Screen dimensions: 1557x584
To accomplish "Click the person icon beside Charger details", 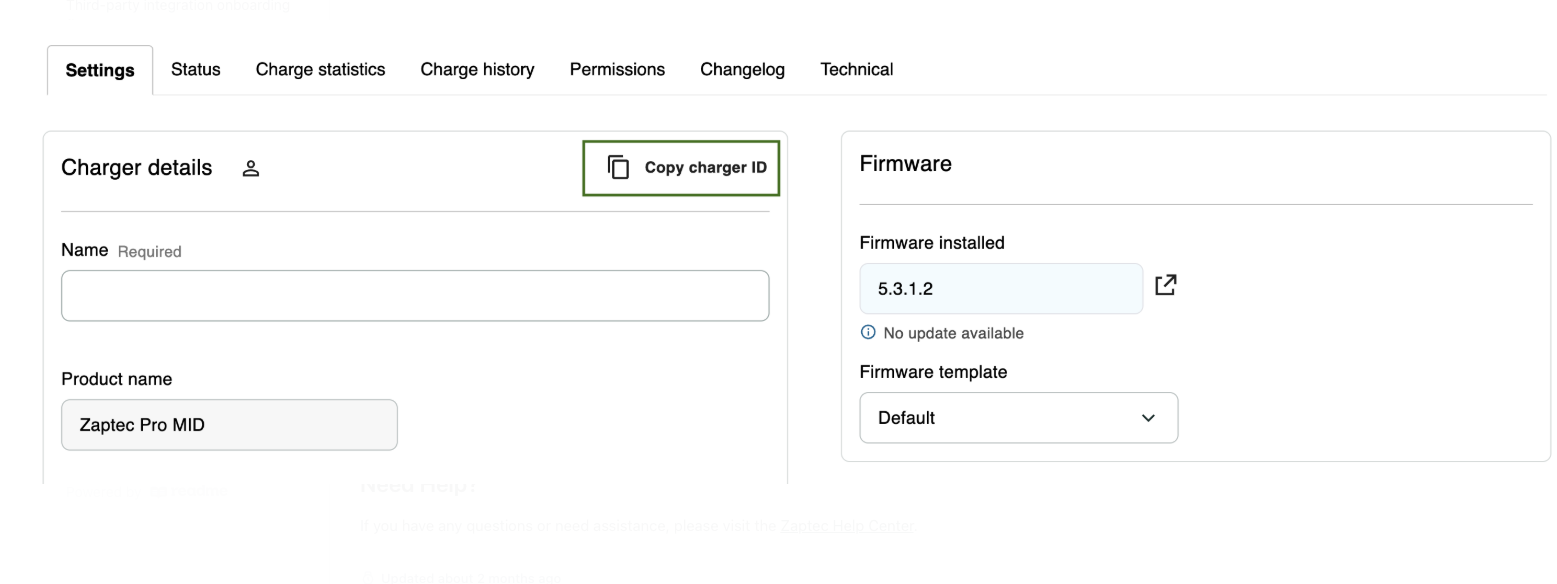I will tap(251, 168).
